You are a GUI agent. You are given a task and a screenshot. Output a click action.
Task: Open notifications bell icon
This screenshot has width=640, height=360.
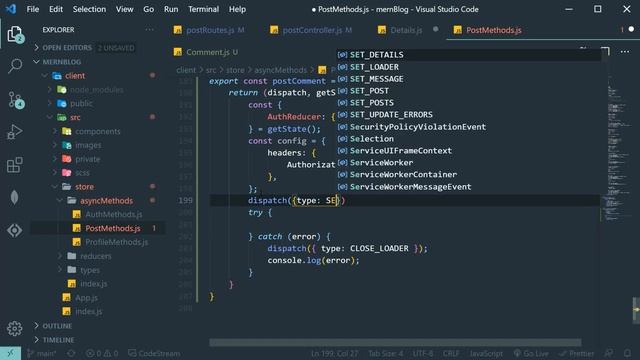(627, 353)
